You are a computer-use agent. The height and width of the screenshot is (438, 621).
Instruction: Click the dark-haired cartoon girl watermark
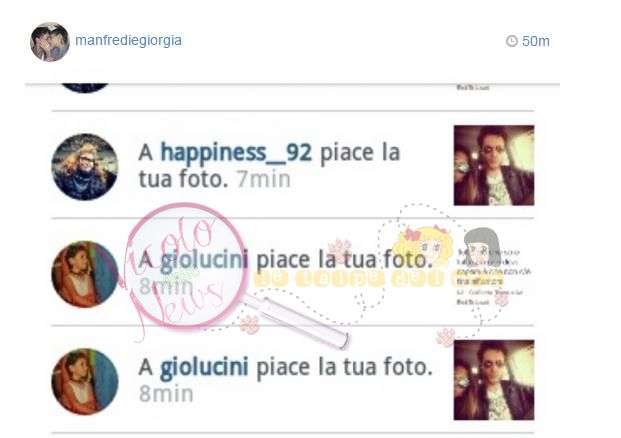[x=482, y=246]
